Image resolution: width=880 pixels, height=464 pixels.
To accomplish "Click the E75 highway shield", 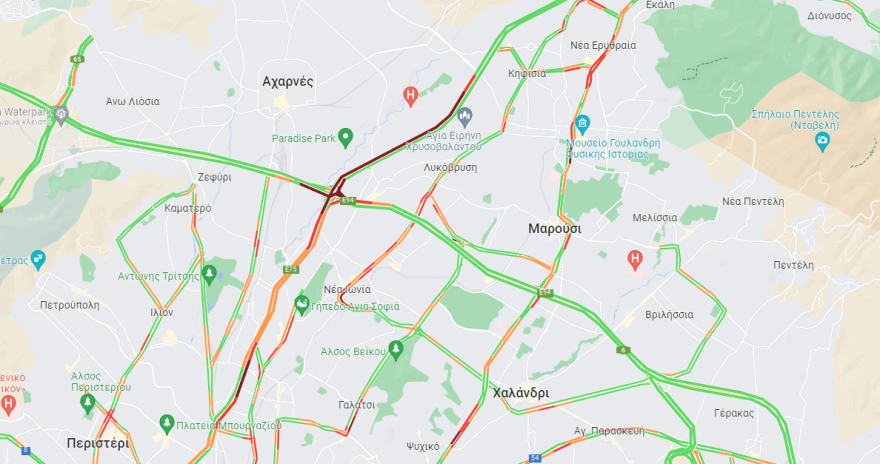I will coord(291,269).
